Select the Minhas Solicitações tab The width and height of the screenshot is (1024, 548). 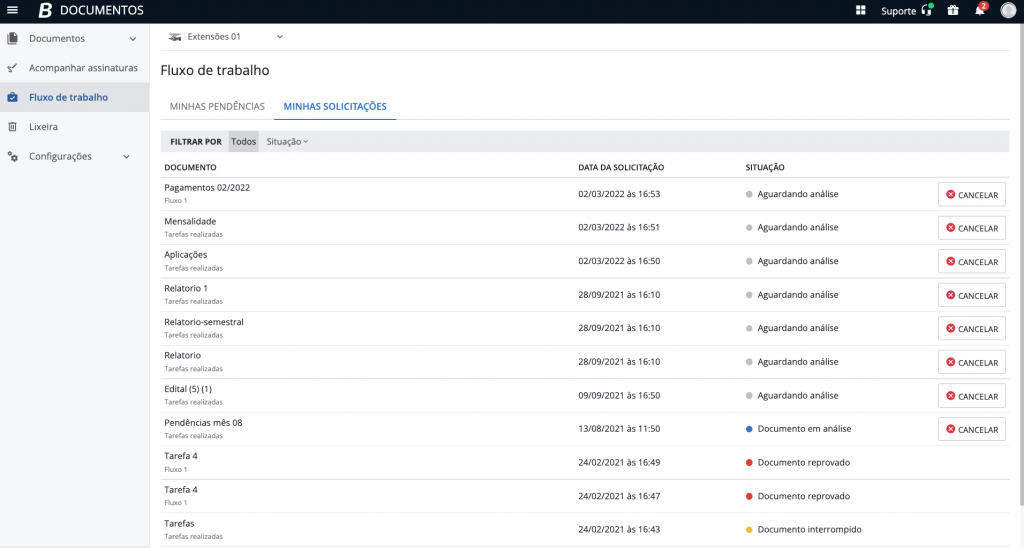335,106
